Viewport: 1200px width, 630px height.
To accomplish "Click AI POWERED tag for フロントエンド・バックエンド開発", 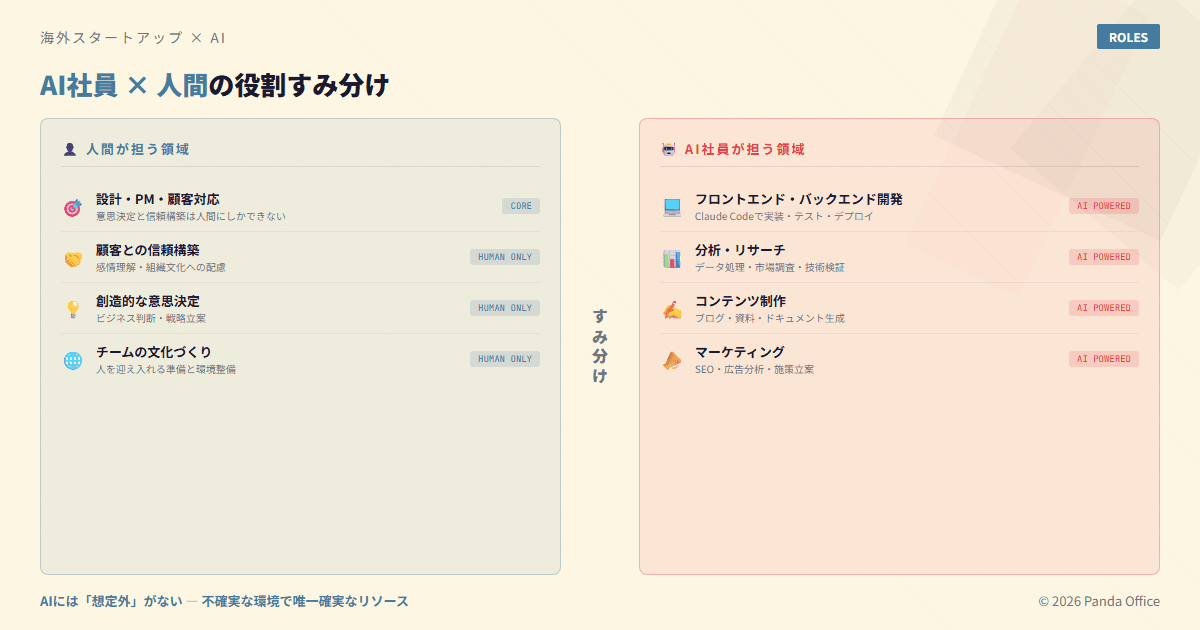I will pyautogui.click(x=1104, y=206).
